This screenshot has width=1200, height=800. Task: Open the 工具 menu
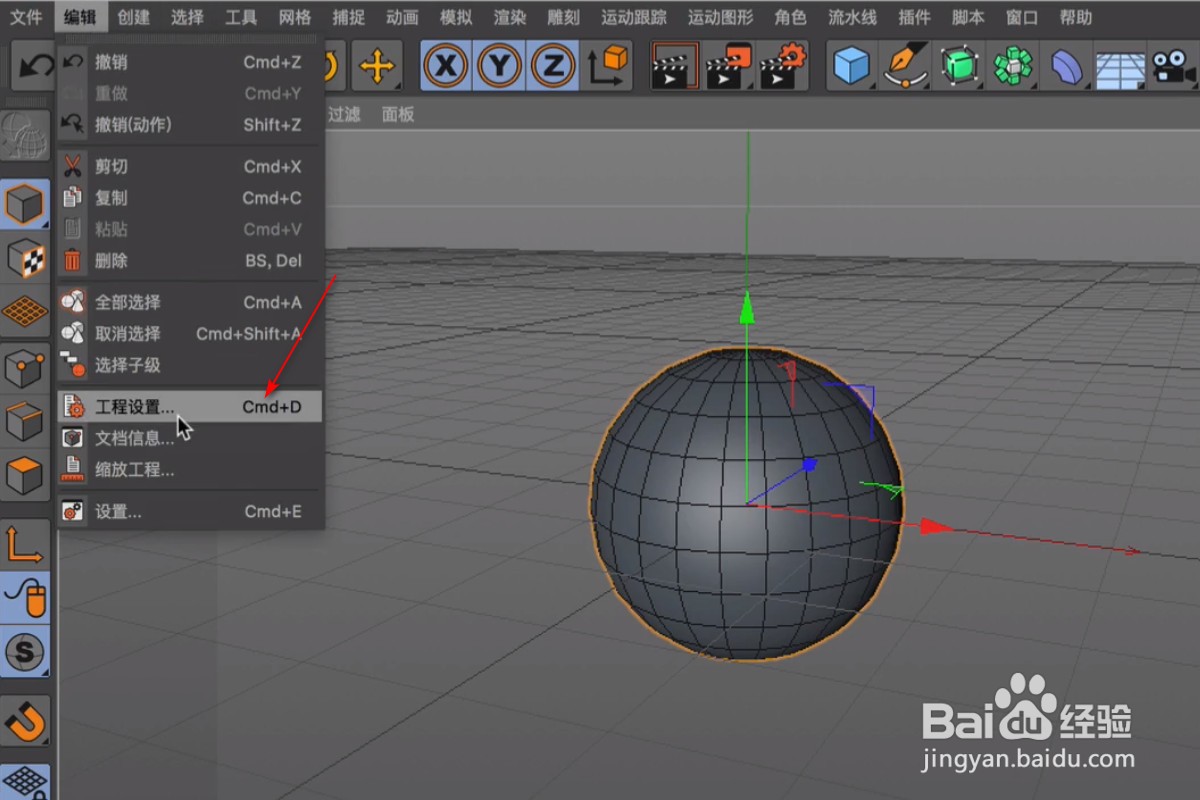[x=241, y=17]
